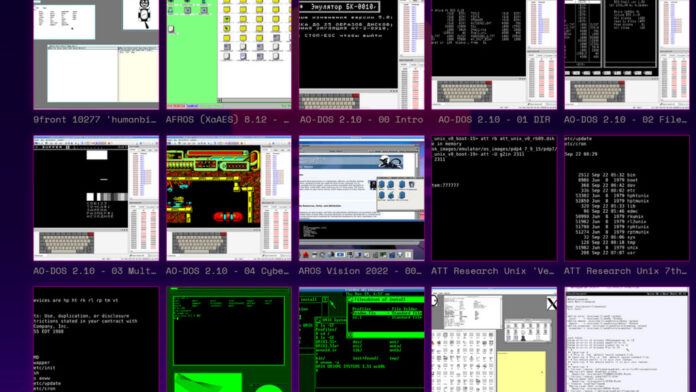
Task: Open the grey desktop thumbnail with yellow note
Action: pyautogui.click(x=494, y=339)
